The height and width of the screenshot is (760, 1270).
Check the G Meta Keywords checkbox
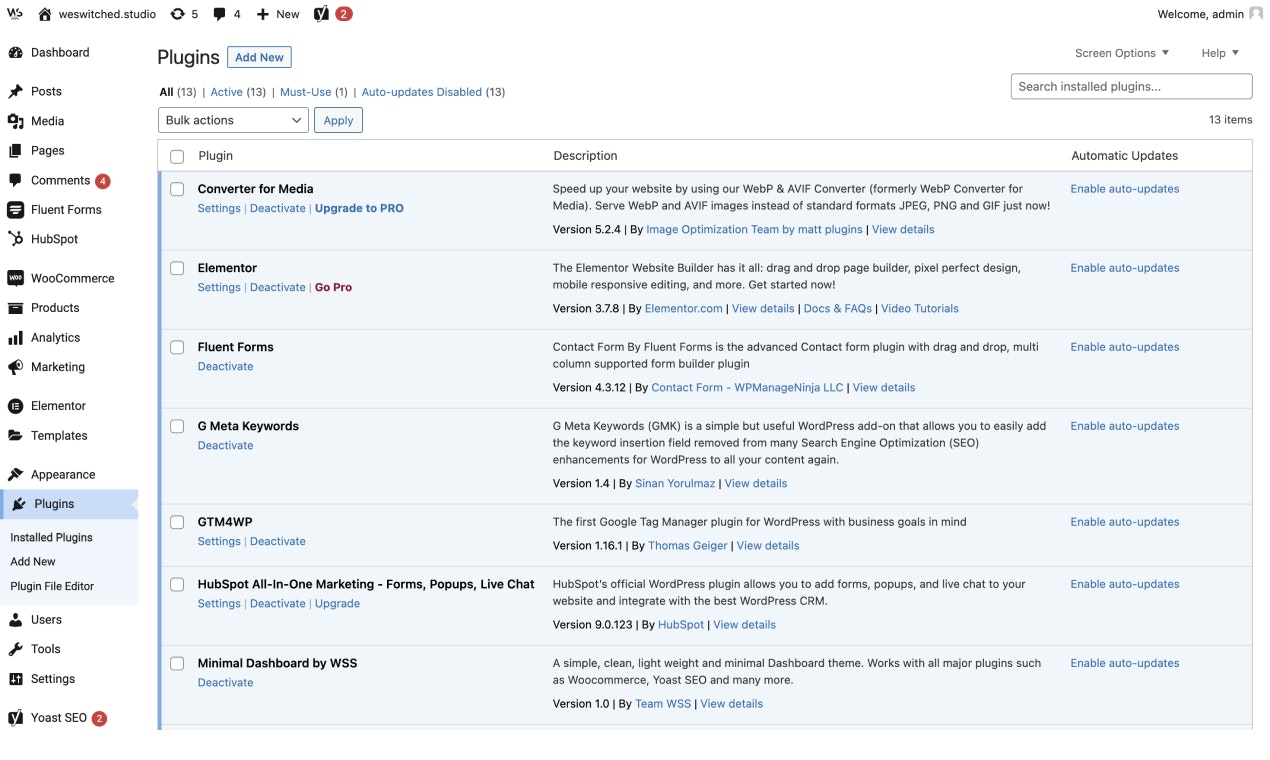177,426
